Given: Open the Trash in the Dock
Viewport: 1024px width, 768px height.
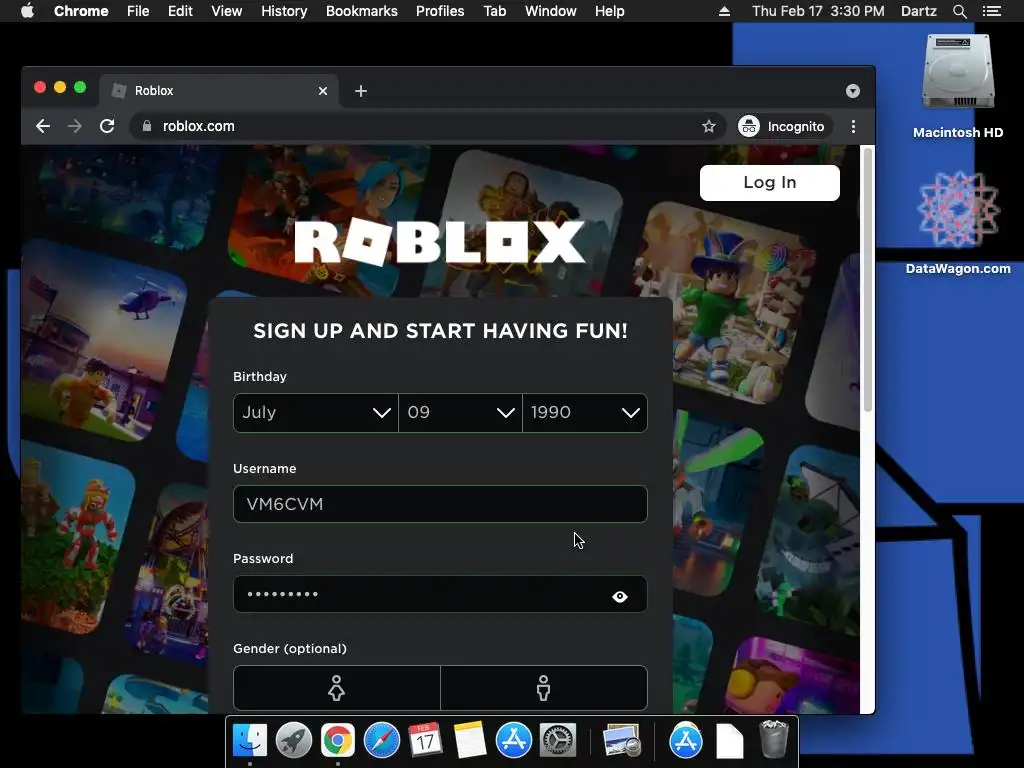Looking at the screenshot, I should pos(774,739).
